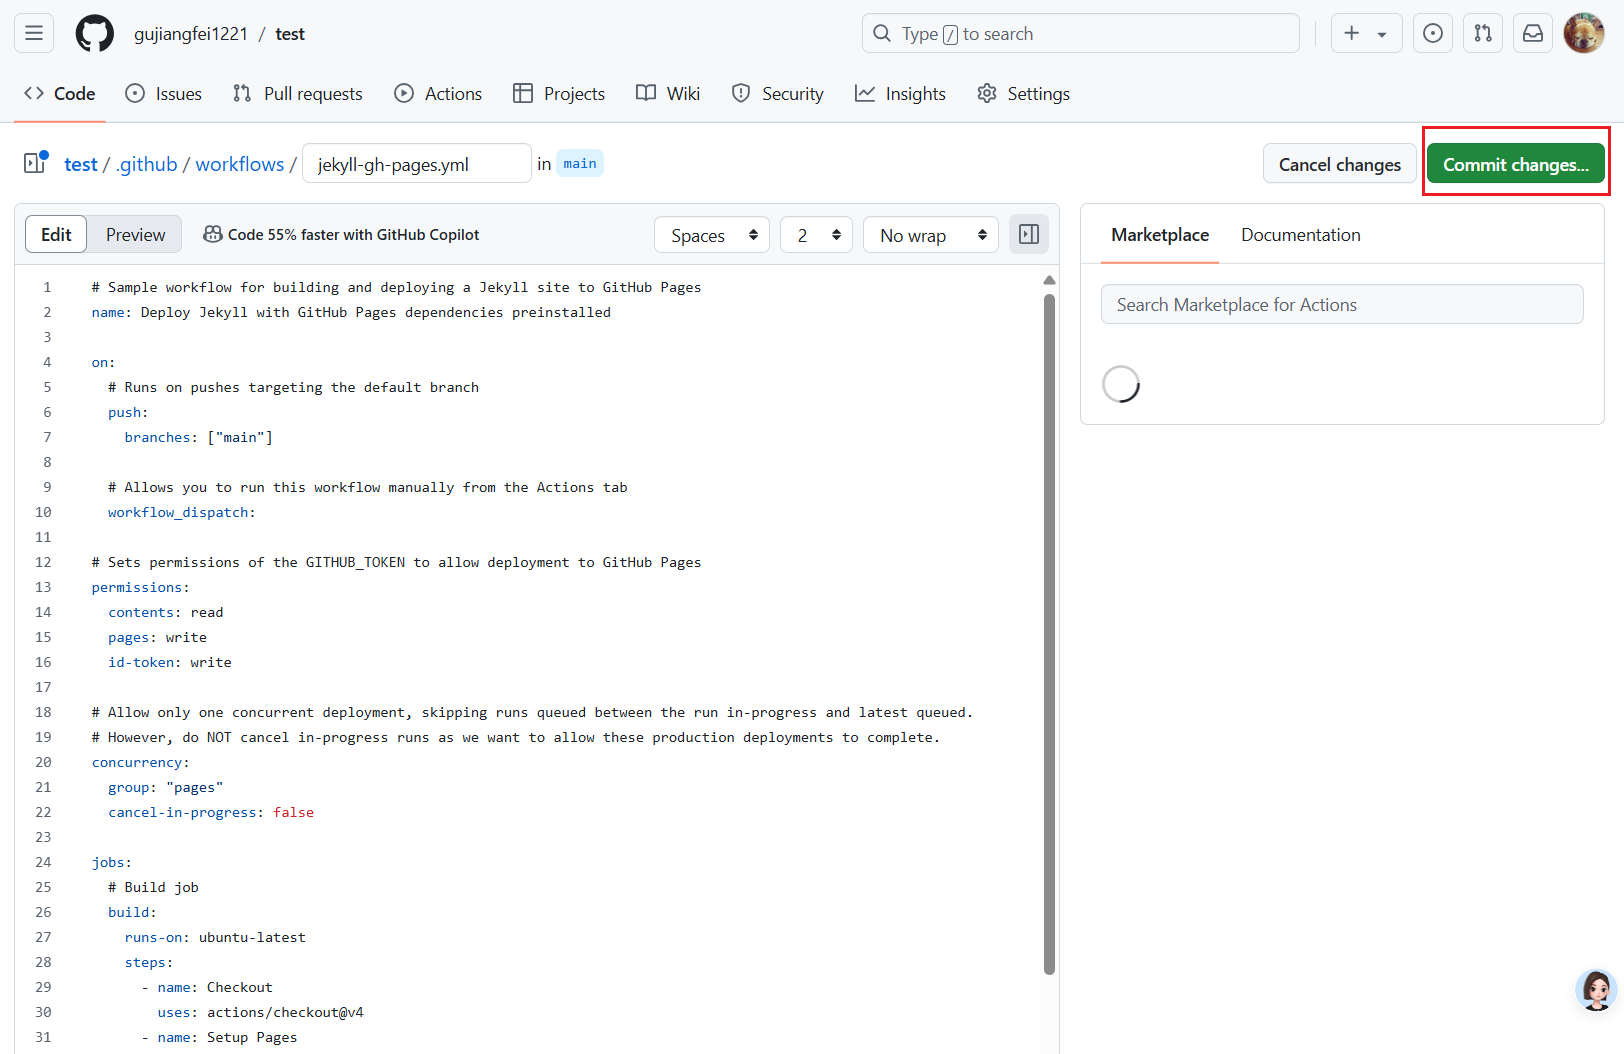Open the notifications inbox icon

(x=1532, y=33)
